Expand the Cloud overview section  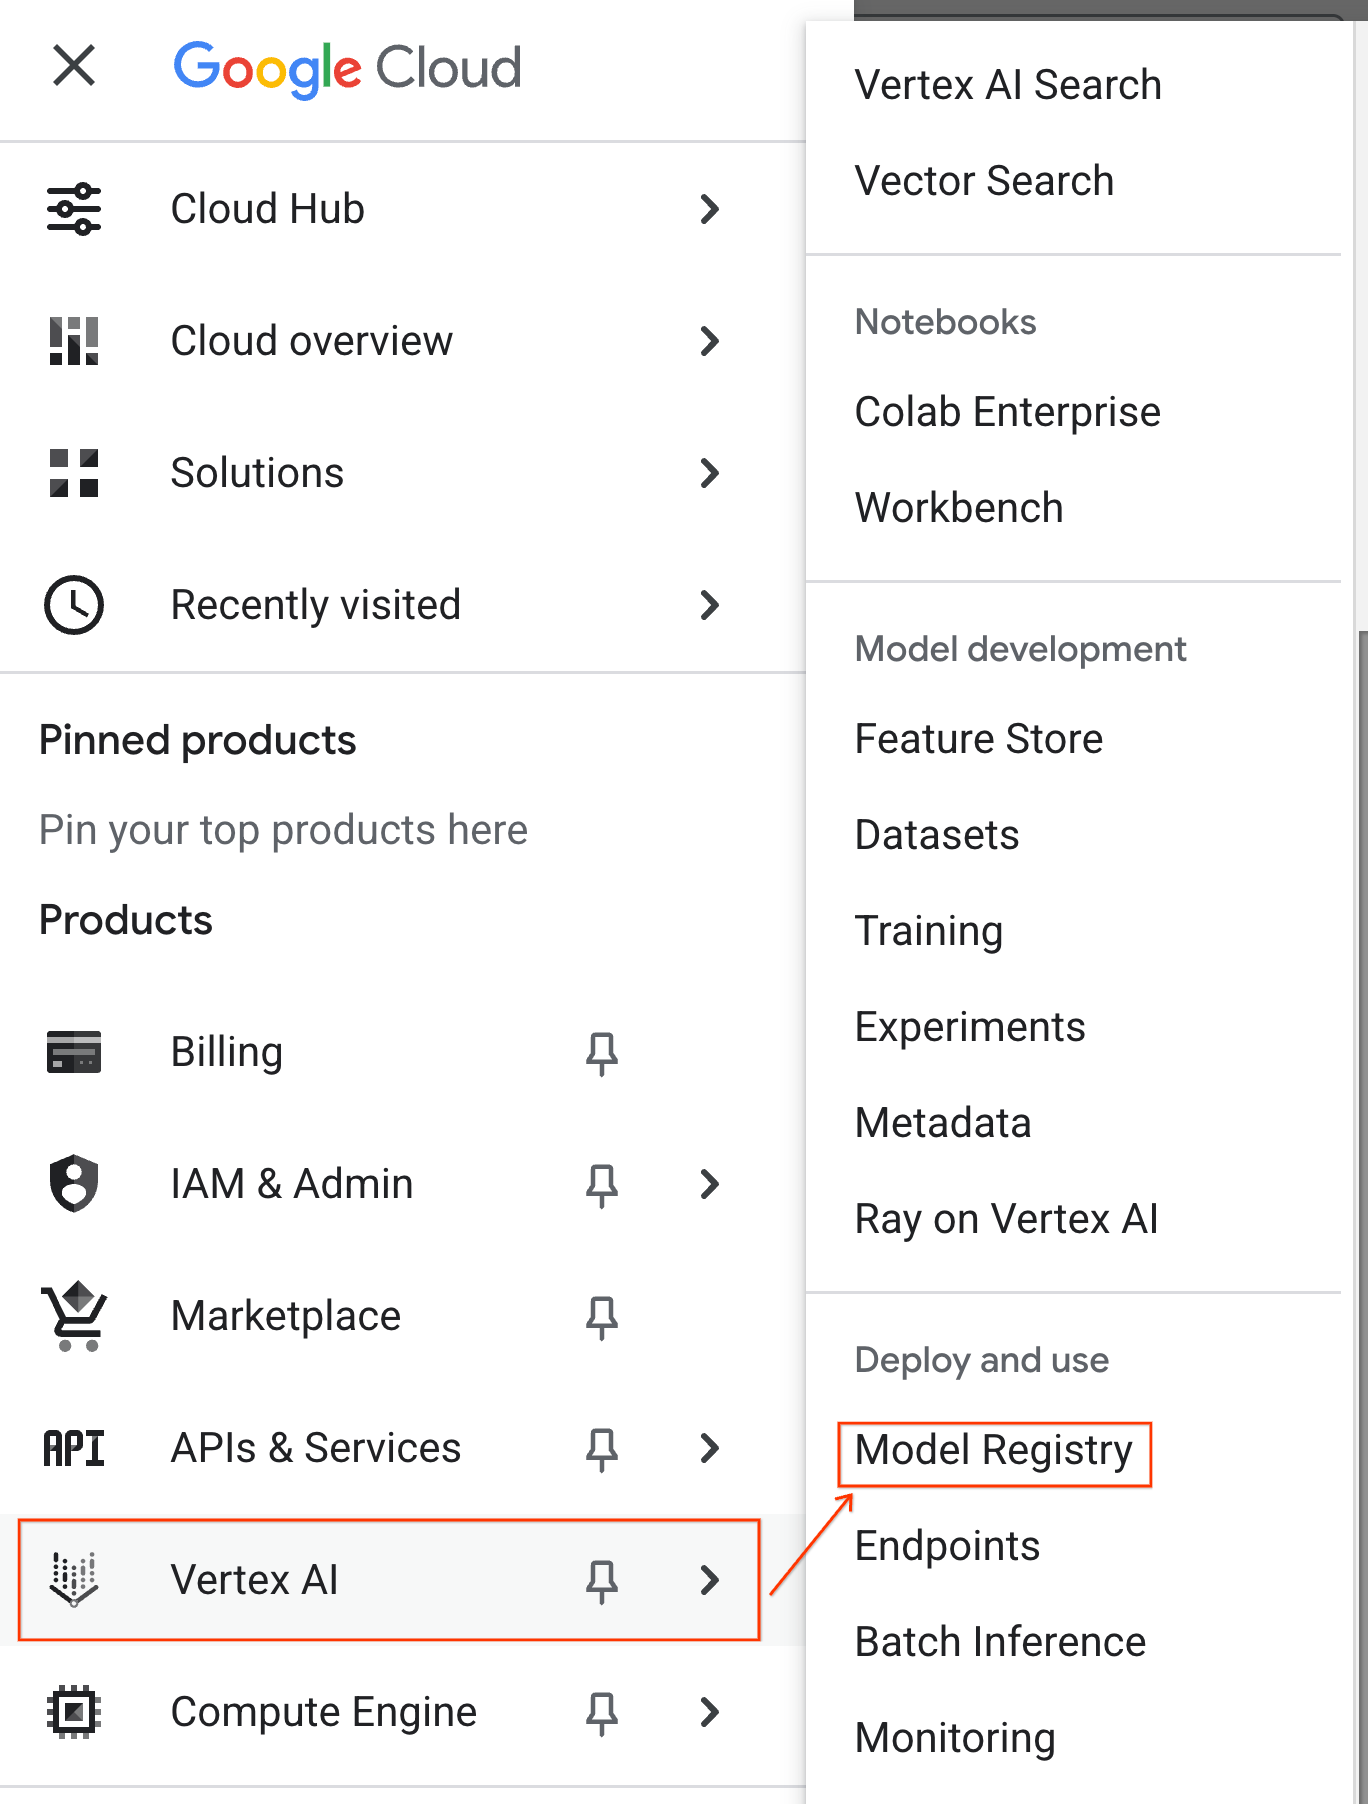point(710,341)
